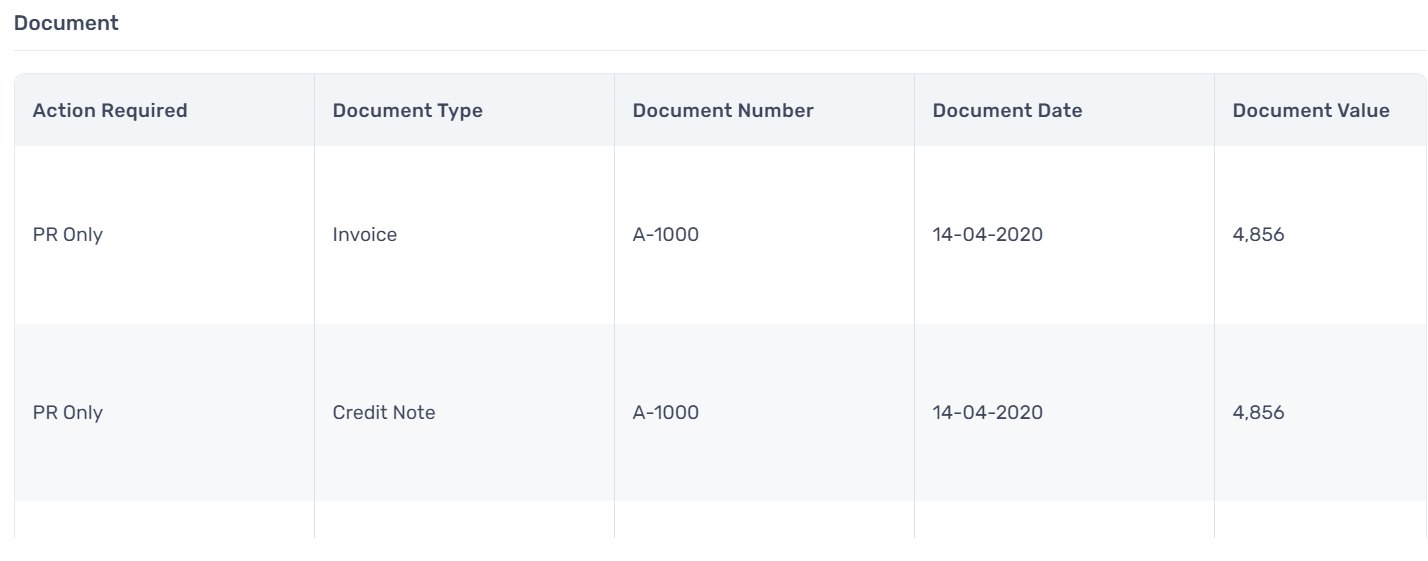This screenshot has height=561, width=1428.
Task: Click the Document section heading
Action: [x=66, y=23]
